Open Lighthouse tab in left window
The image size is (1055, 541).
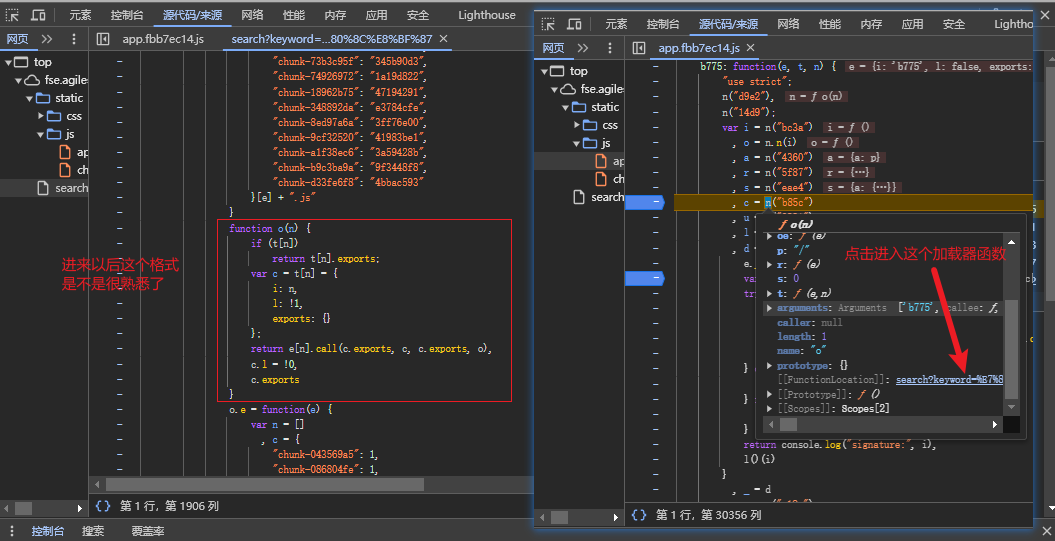(486, 15)
